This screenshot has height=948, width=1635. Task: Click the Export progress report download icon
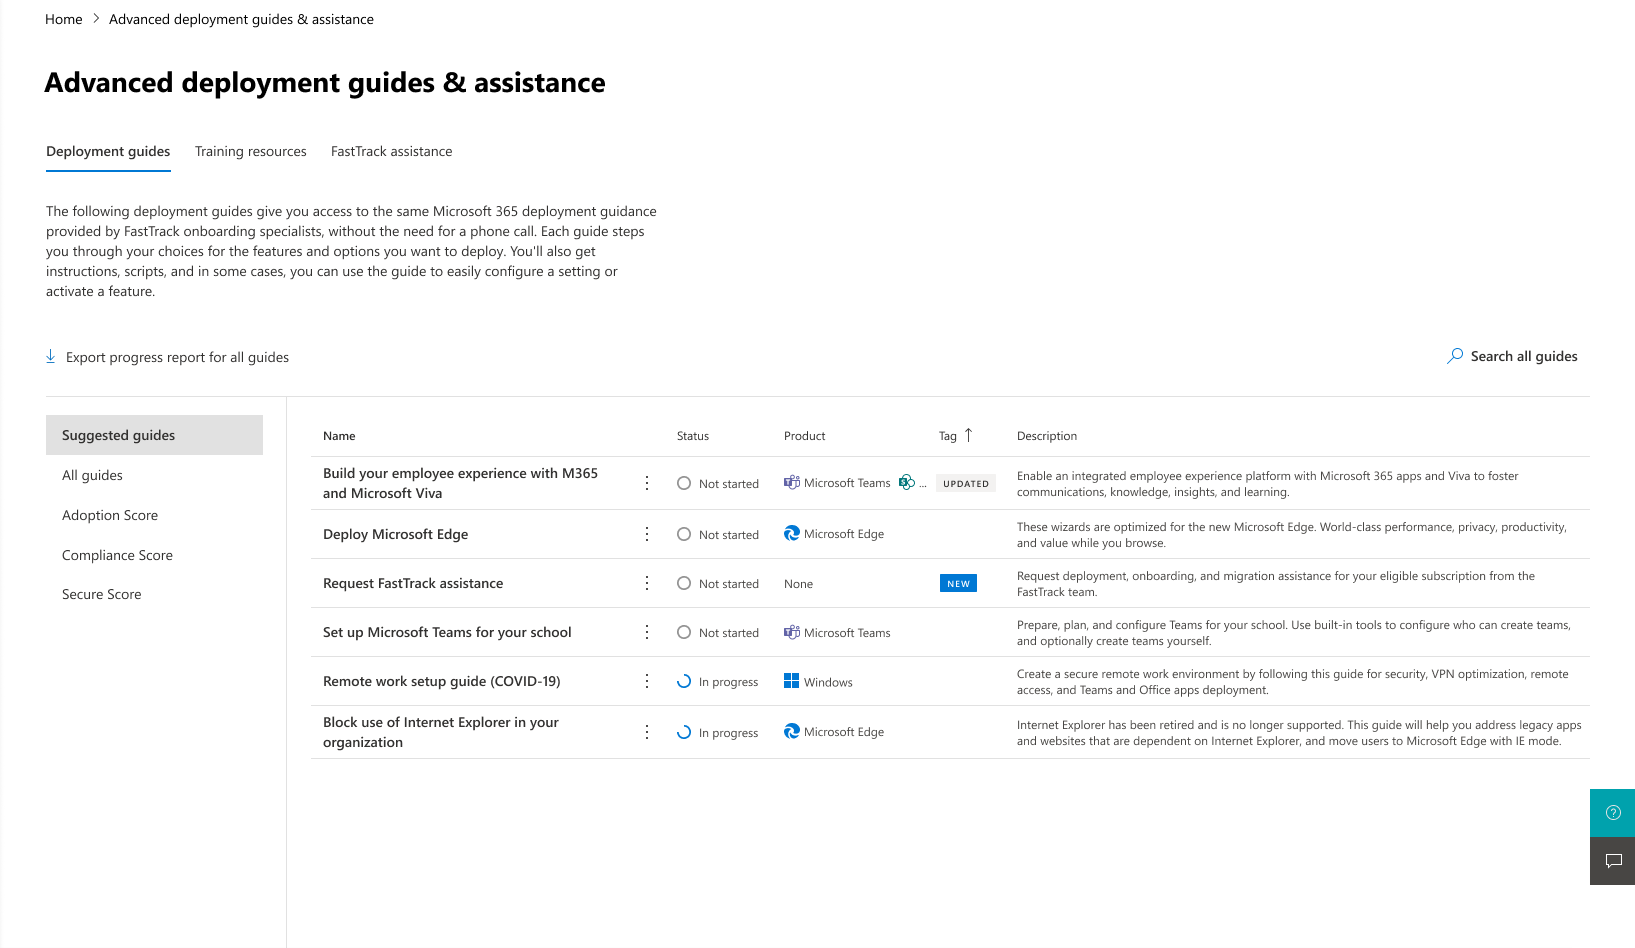point(51,357)
